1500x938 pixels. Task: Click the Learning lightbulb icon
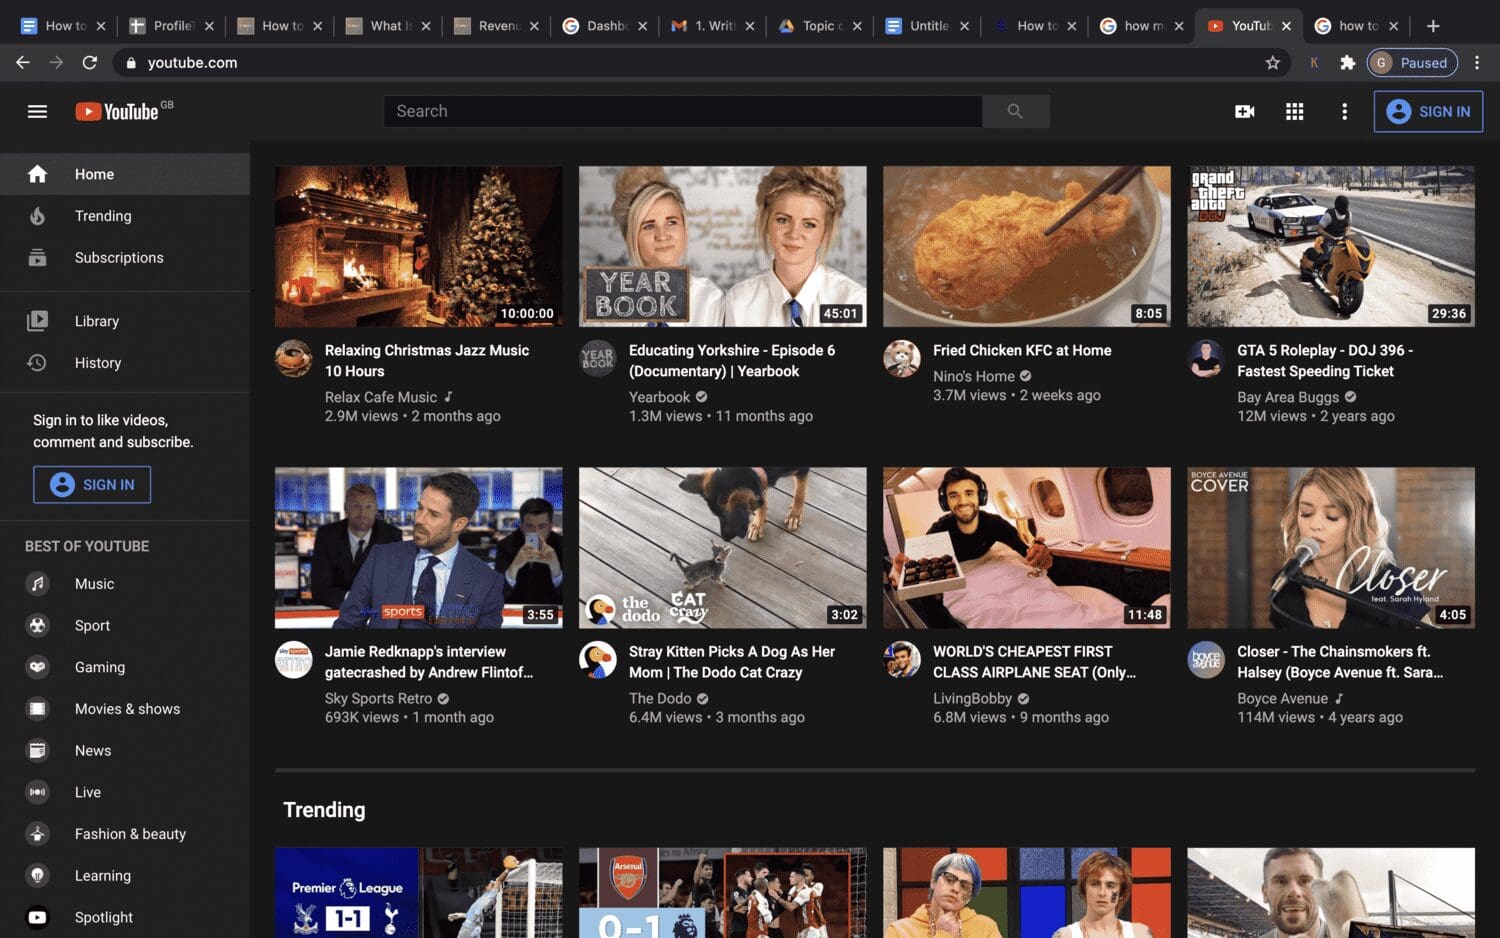[x=37, y=875]
